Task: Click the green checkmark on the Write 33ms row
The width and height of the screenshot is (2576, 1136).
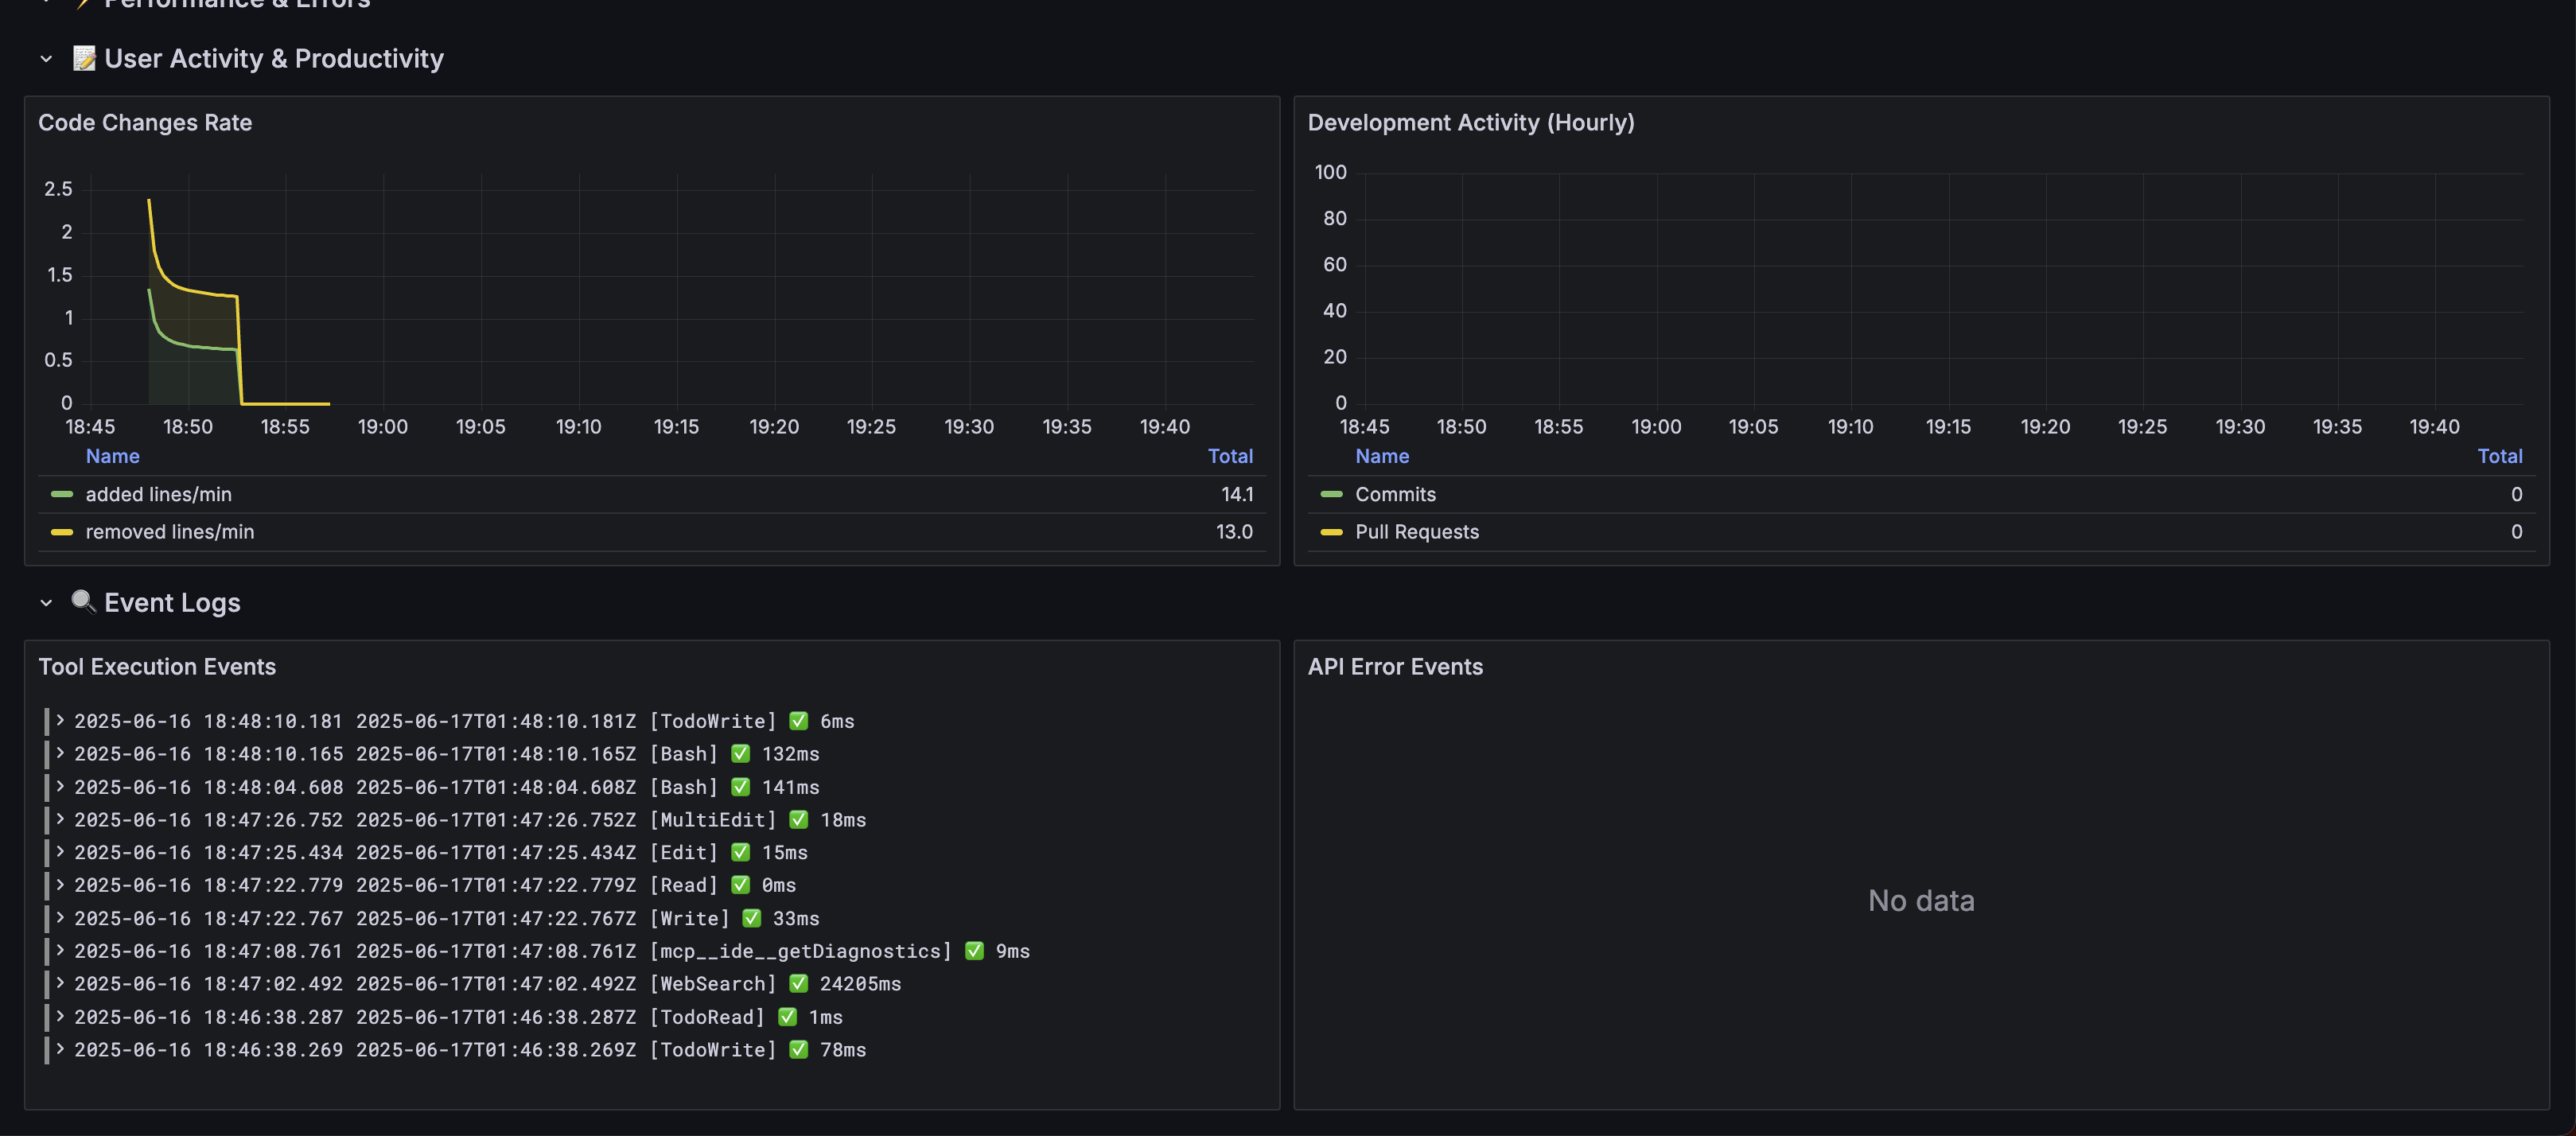Action: (751, 918)
